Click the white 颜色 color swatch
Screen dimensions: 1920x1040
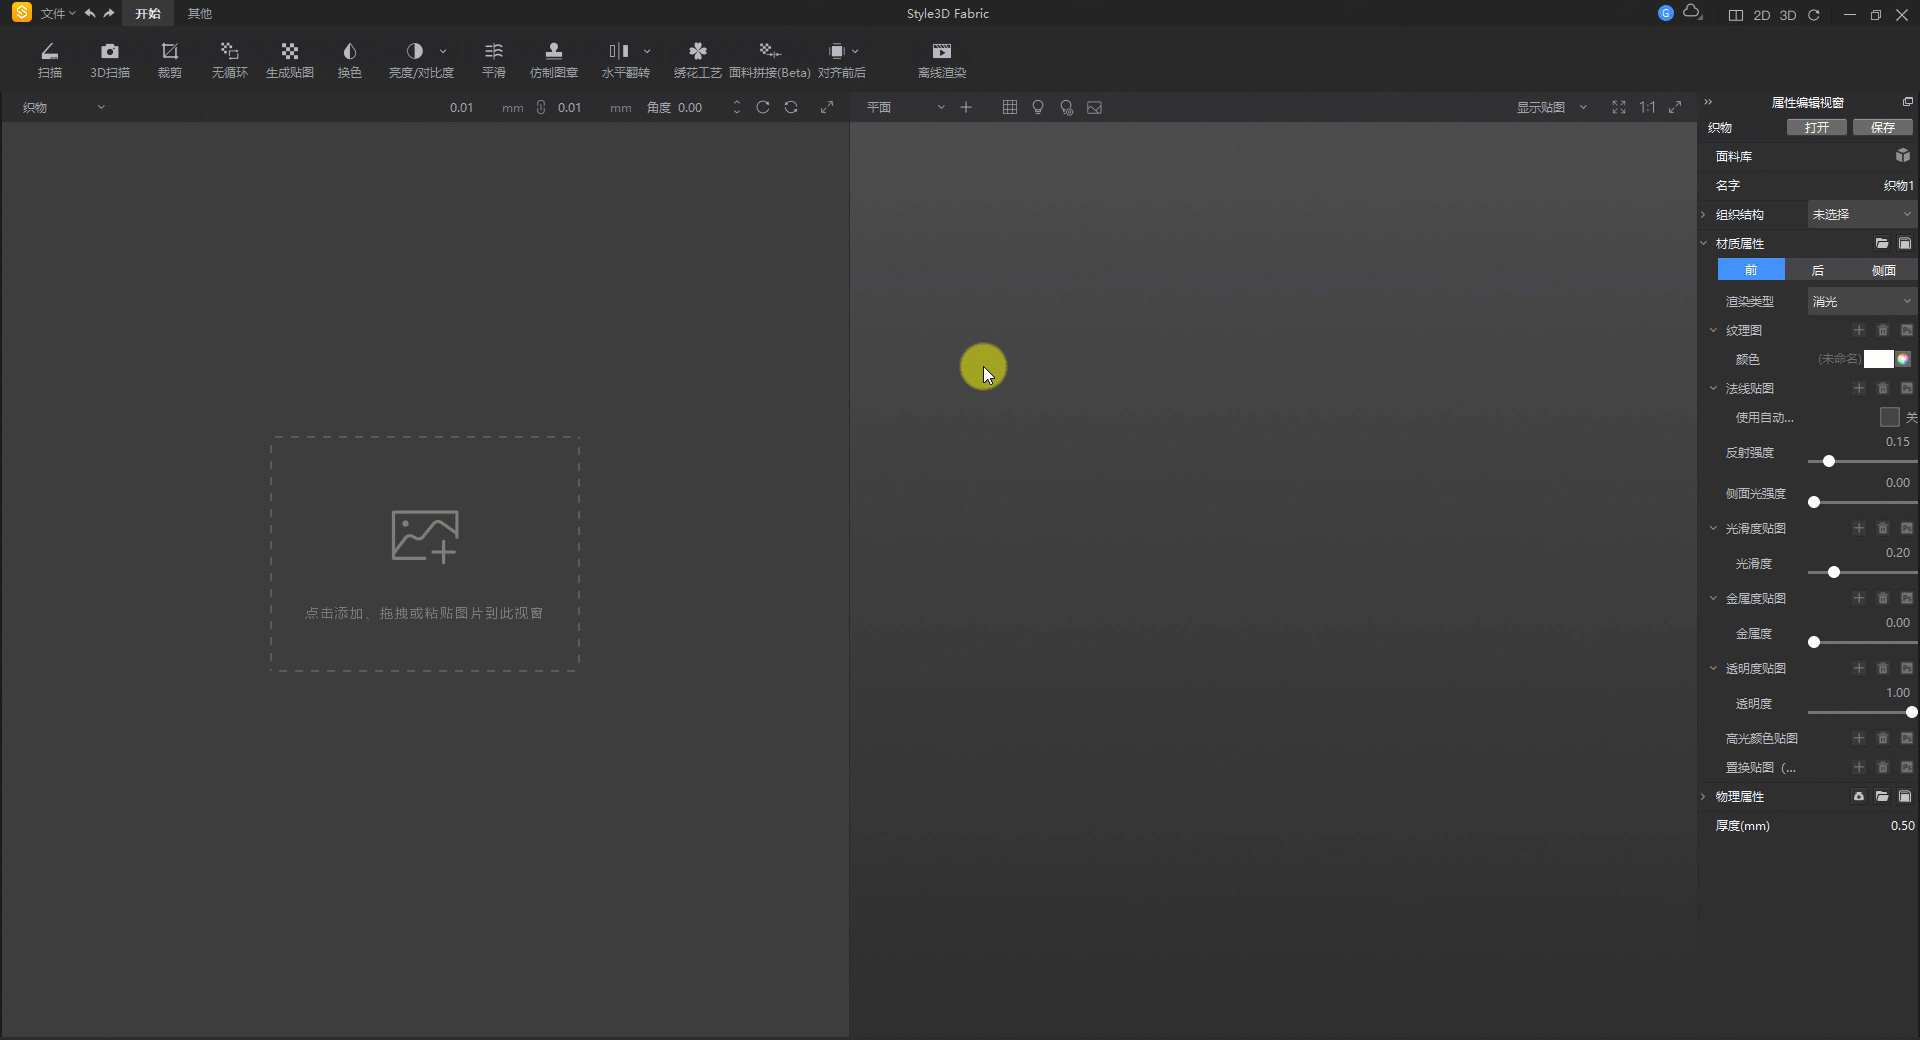pyautogui.click(x=1878, y=359)
